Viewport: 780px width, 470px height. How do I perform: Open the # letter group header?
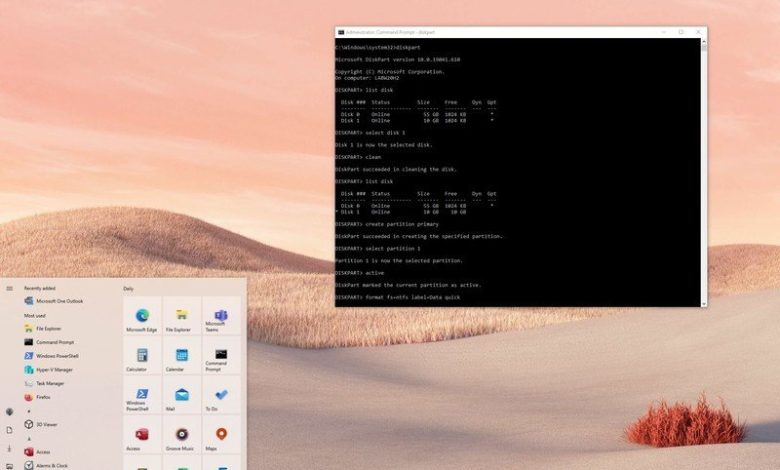[x=28, y=411]
